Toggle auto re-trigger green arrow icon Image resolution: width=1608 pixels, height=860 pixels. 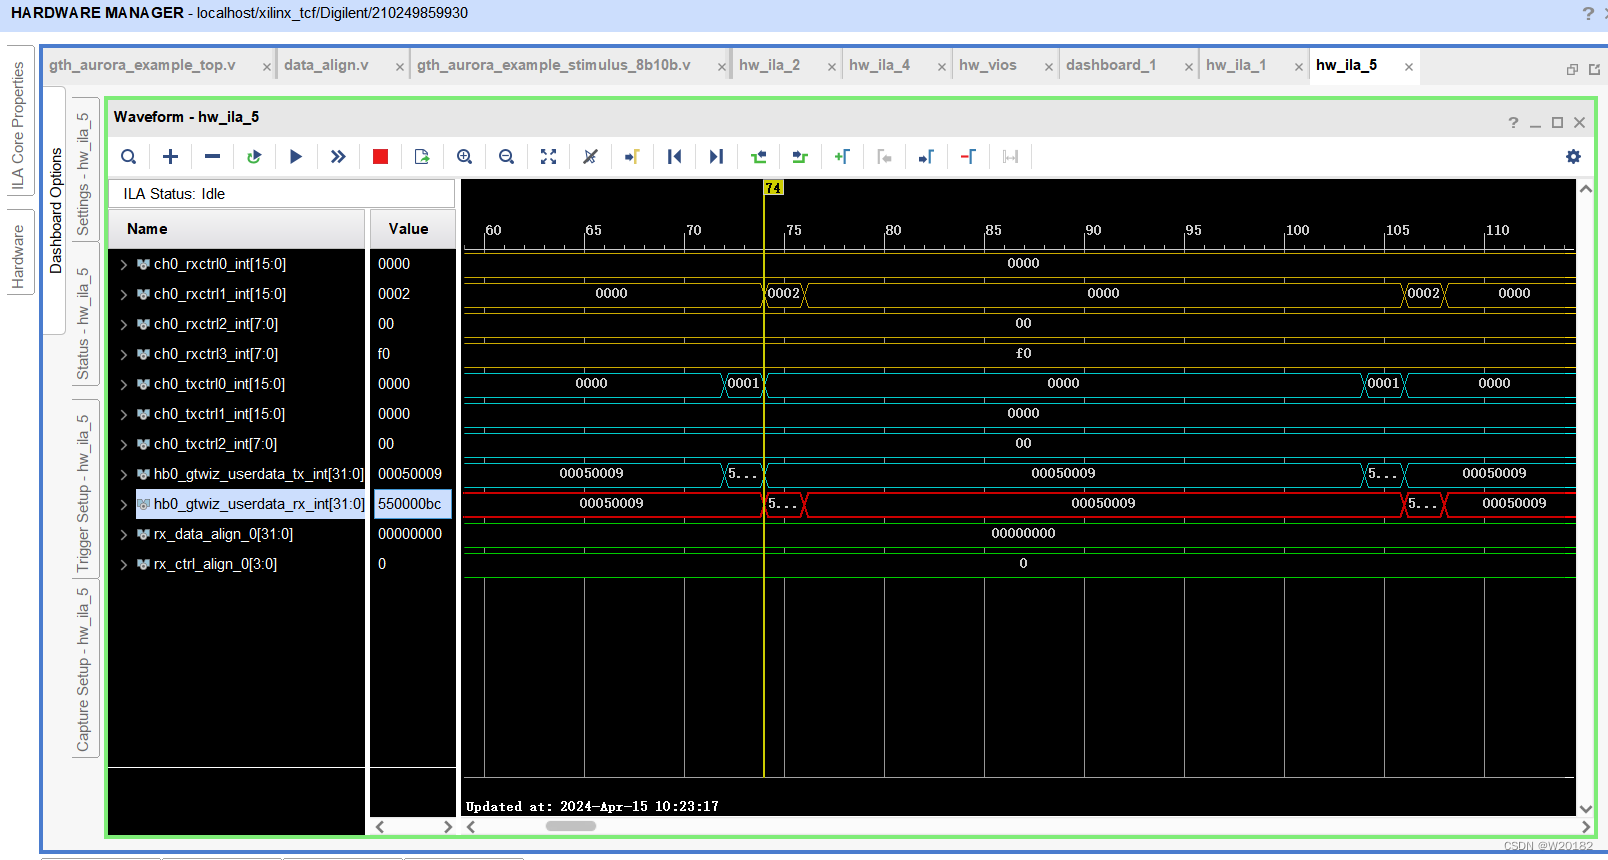[x=254, y=157]
